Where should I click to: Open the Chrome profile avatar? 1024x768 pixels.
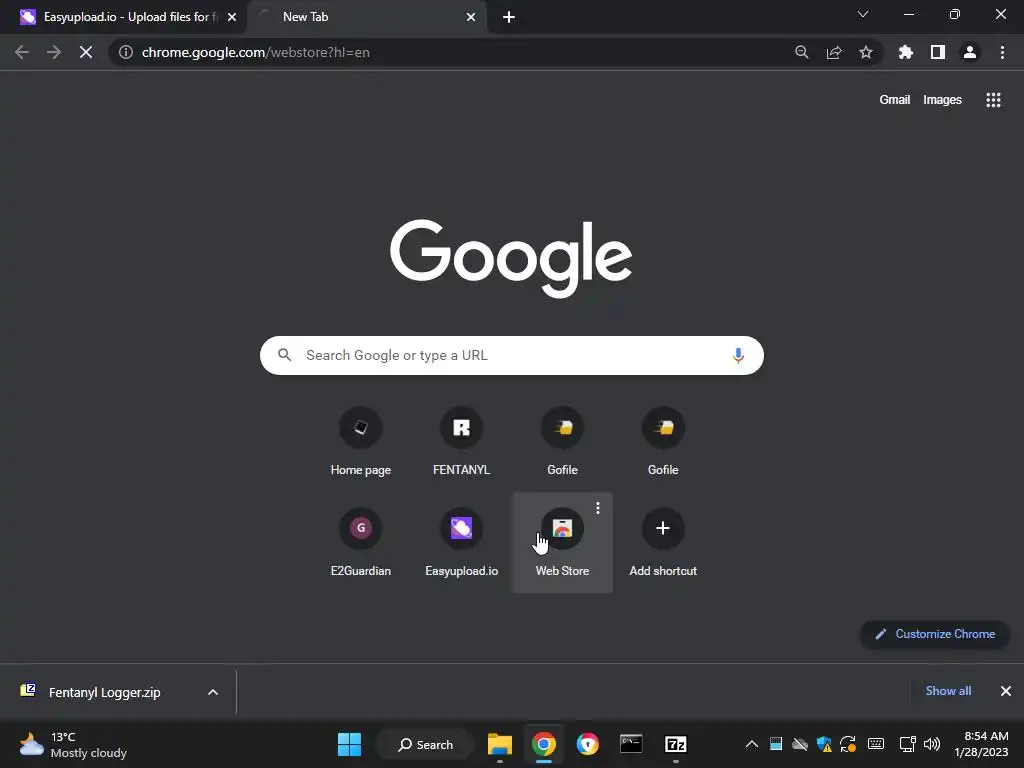click(970, 52)
